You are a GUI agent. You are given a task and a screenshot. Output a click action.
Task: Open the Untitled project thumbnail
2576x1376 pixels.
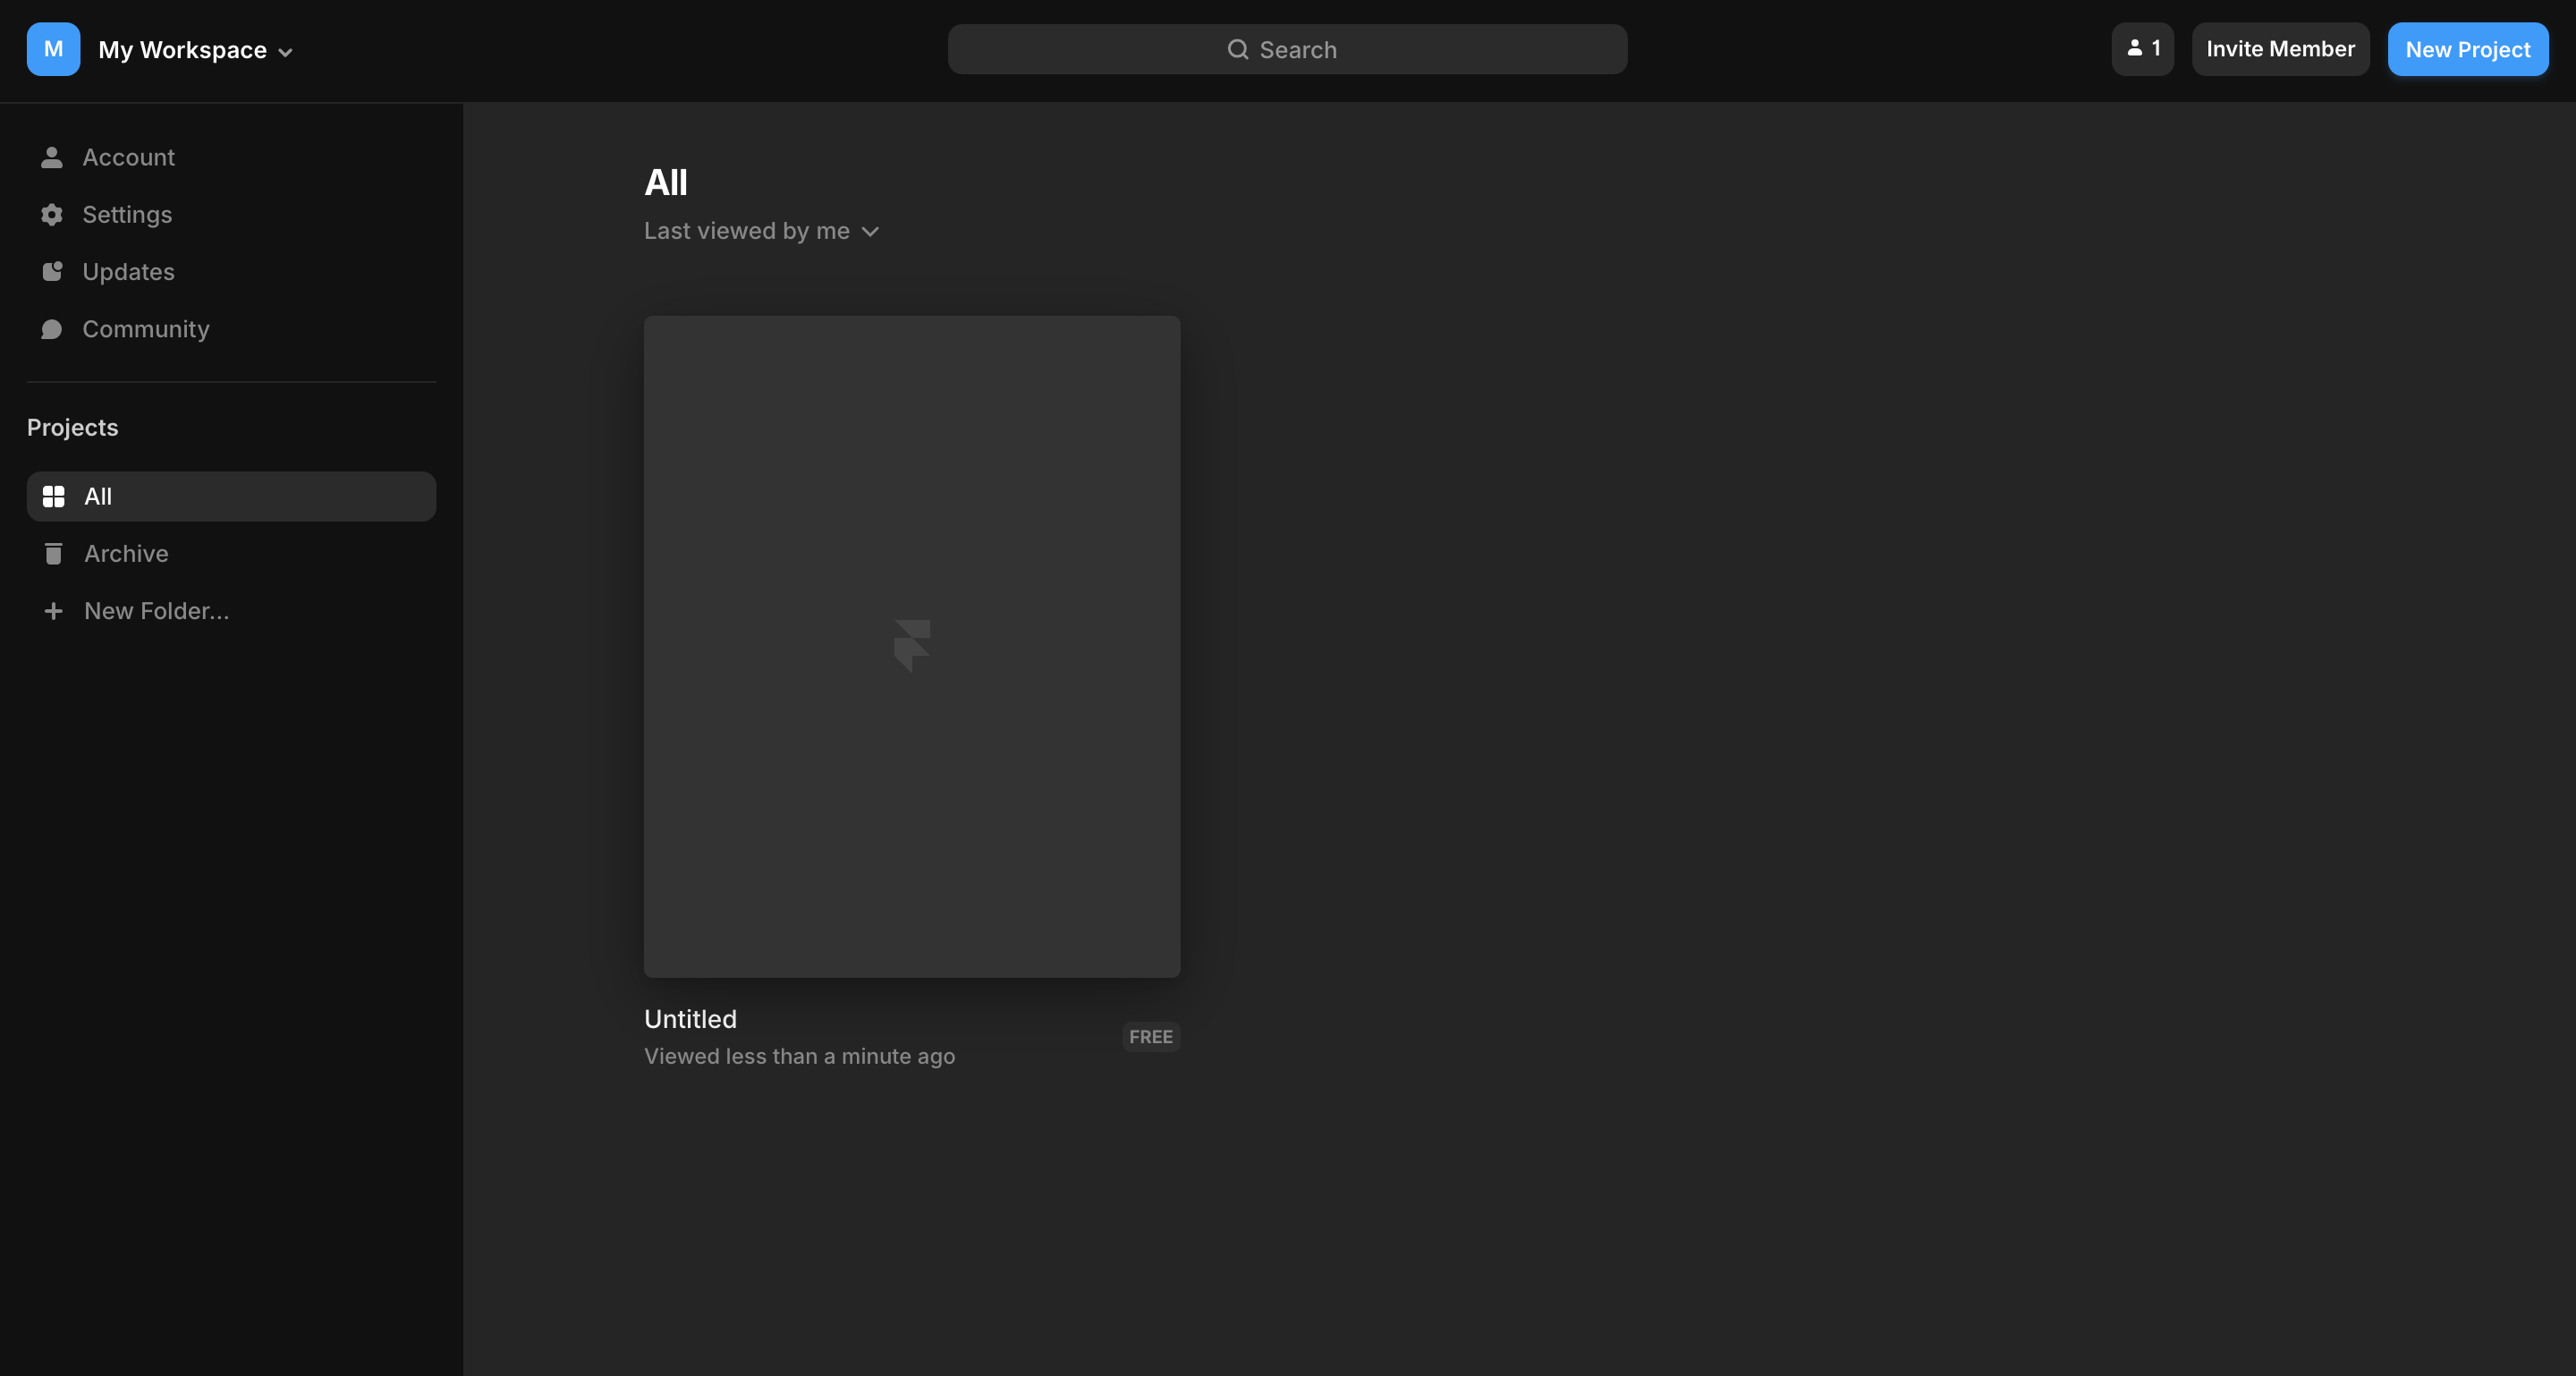912,647
